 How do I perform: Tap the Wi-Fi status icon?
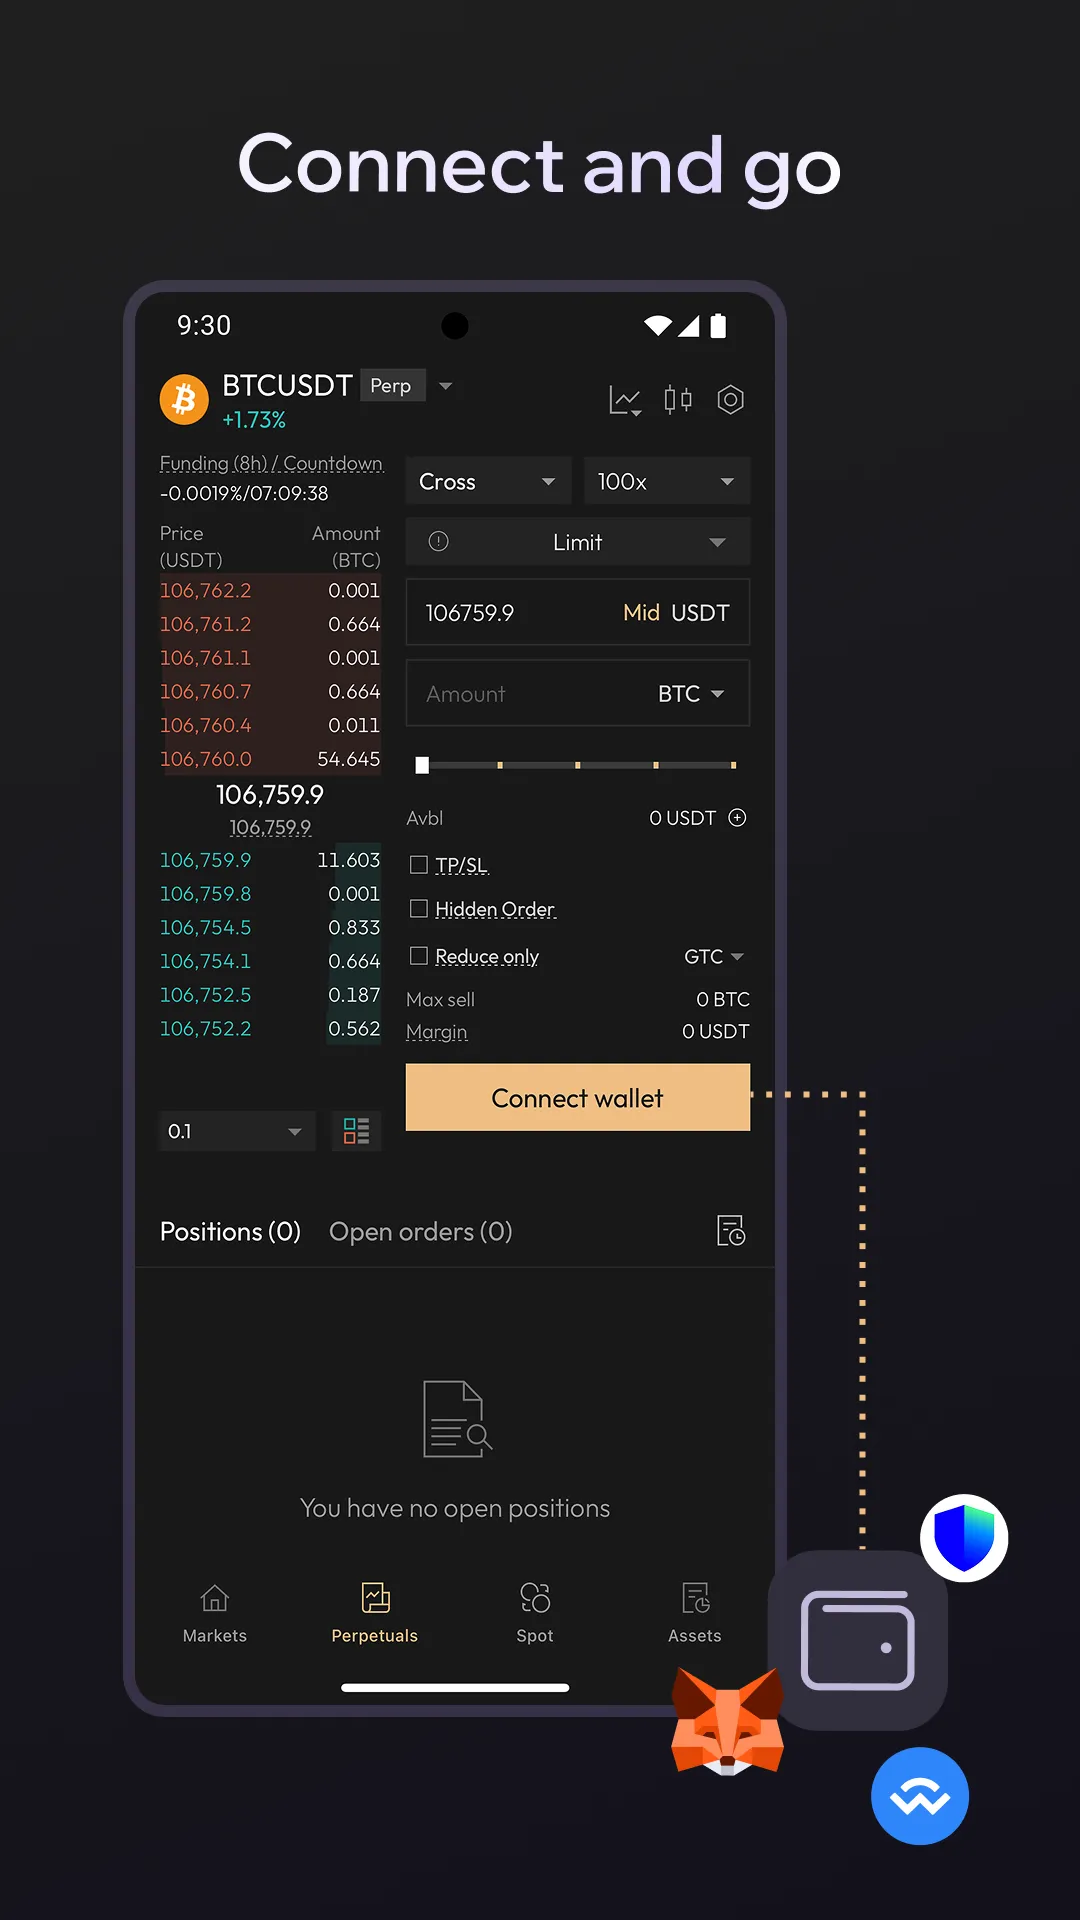point(658,325)
